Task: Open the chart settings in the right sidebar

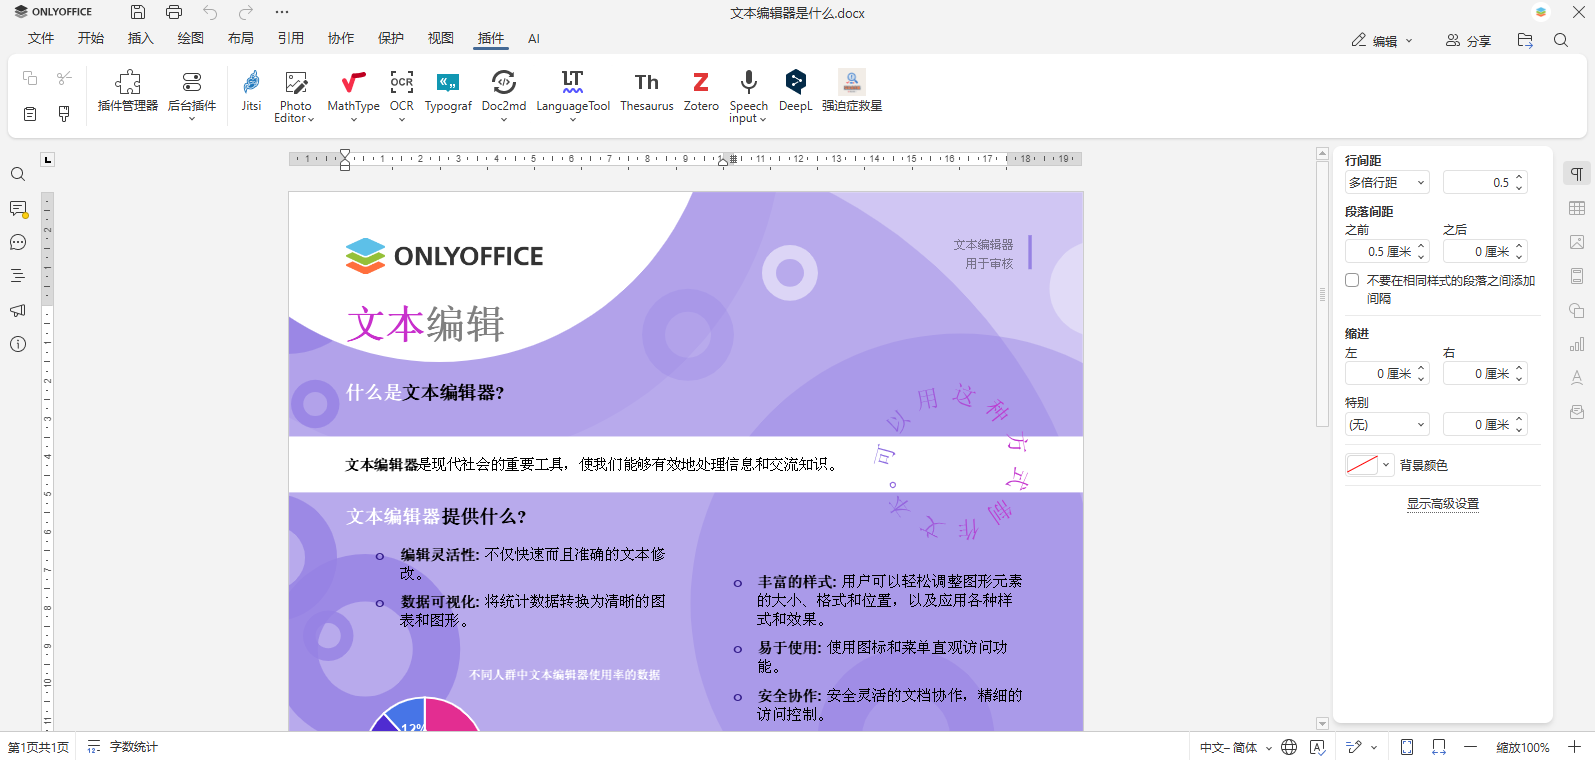Action: coord(1577,344)
